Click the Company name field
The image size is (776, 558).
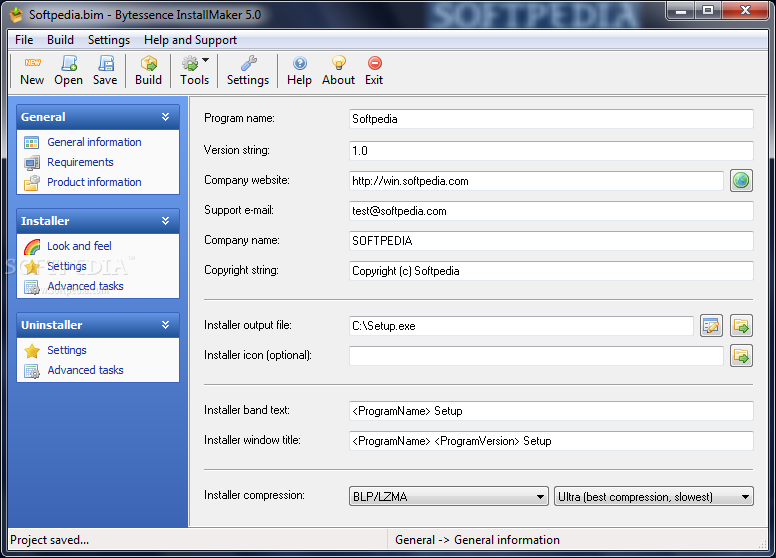tap(551, 241)
